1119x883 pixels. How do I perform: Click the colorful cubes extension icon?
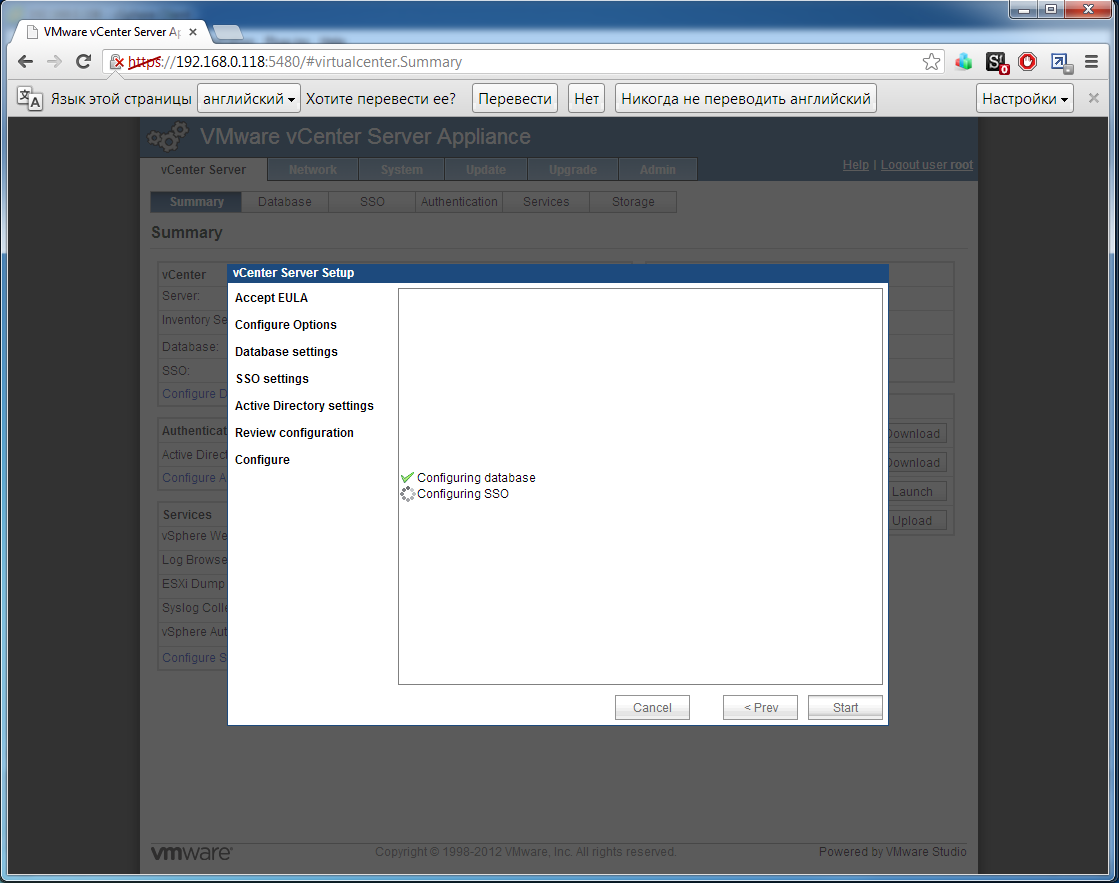[964, 62]
